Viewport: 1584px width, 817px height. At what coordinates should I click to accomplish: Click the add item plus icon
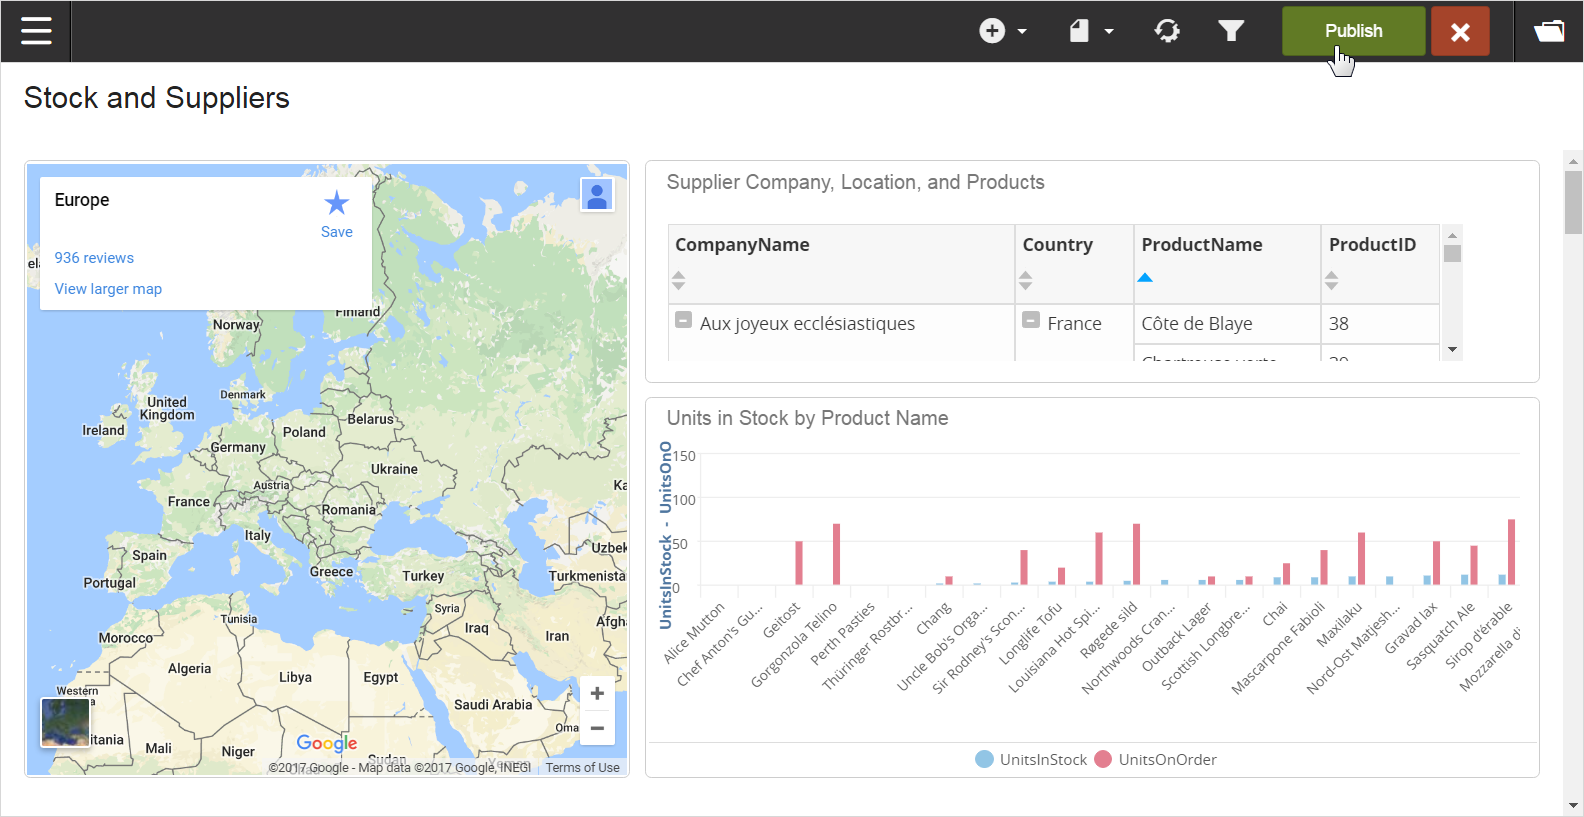point(992,31)
